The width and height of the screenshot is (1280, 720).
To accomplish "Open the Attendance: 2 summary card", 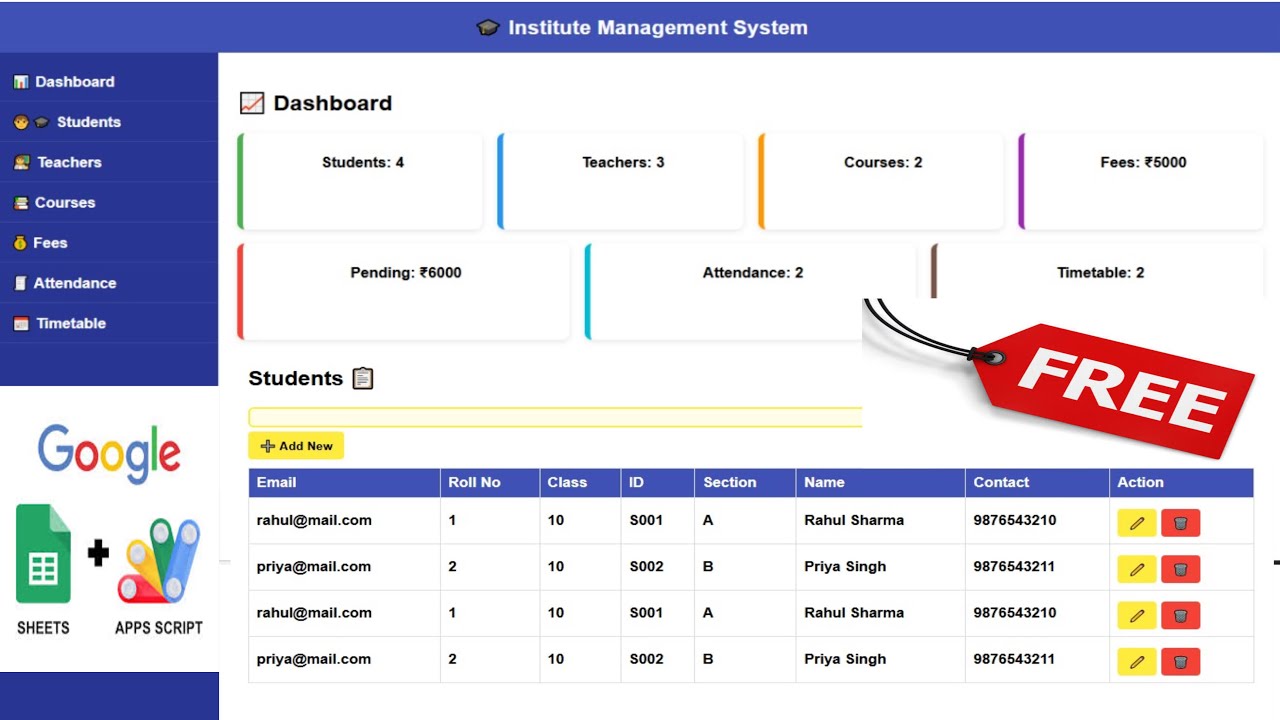I will tap(750, 291).
